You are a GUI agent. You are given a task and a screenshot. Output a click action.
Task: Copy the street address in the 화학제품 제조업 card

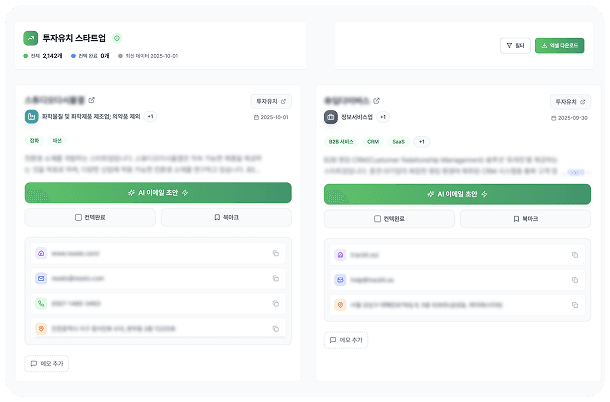pyautogui.click(x=276, y=328)
